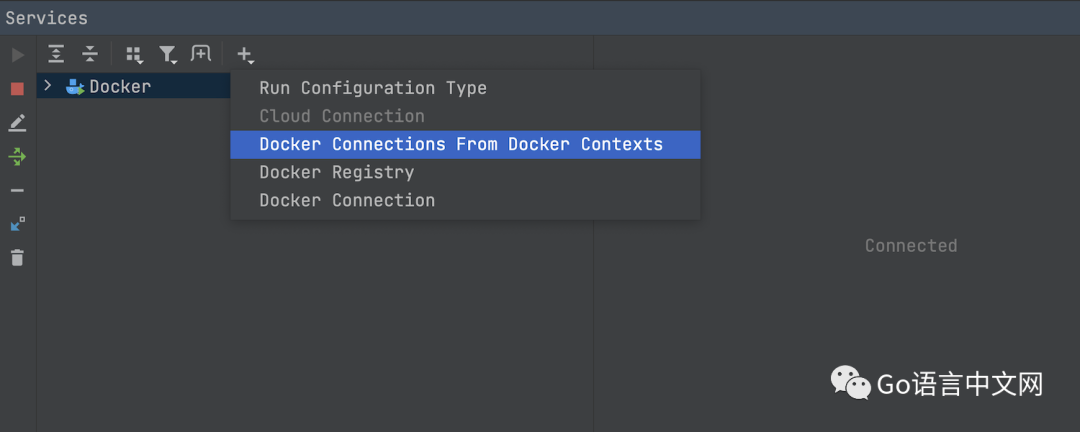Screen dimensions: 1080x432
Task: Open the Filter dropdown icon
Action: pyautogui.click(x=167, y=54)
